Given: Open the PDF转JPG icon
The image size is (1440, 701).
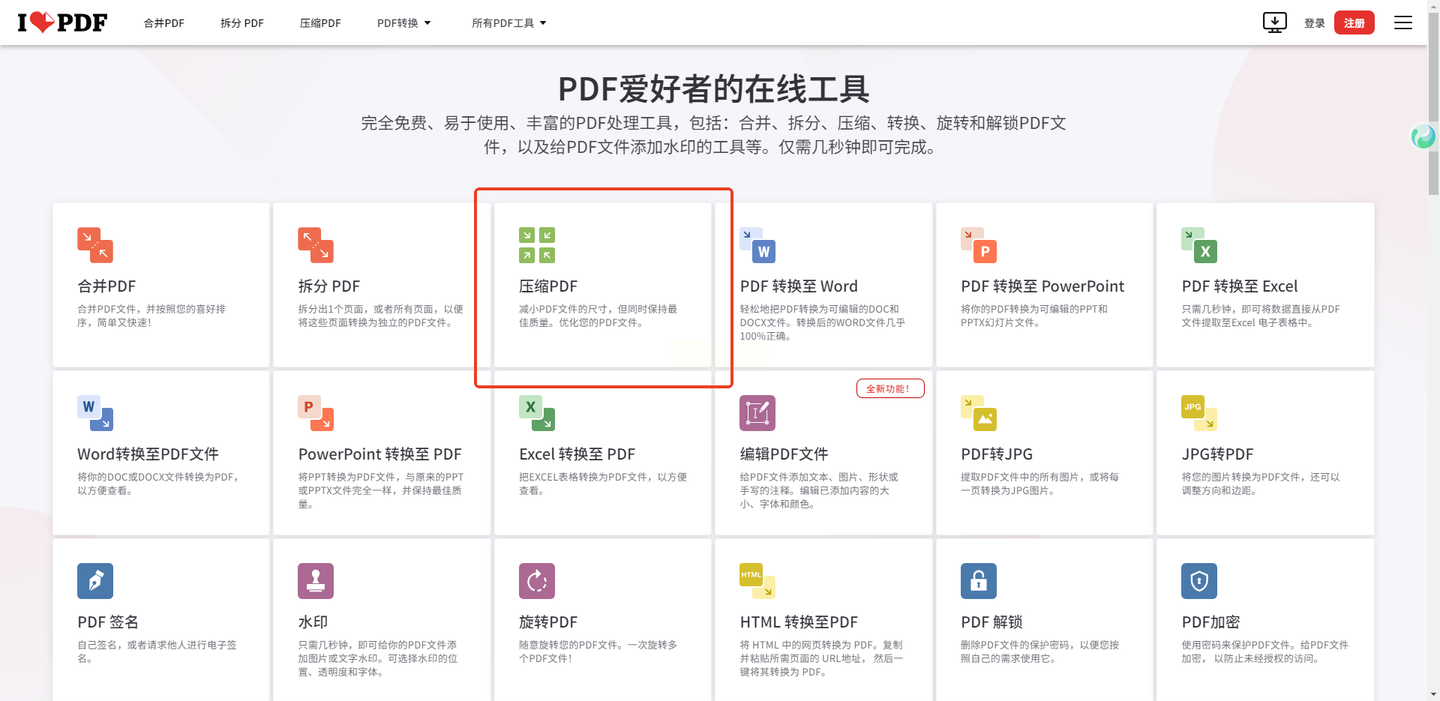Looking at the screenshot, I should pyautogui.click(x=979, y=413).
